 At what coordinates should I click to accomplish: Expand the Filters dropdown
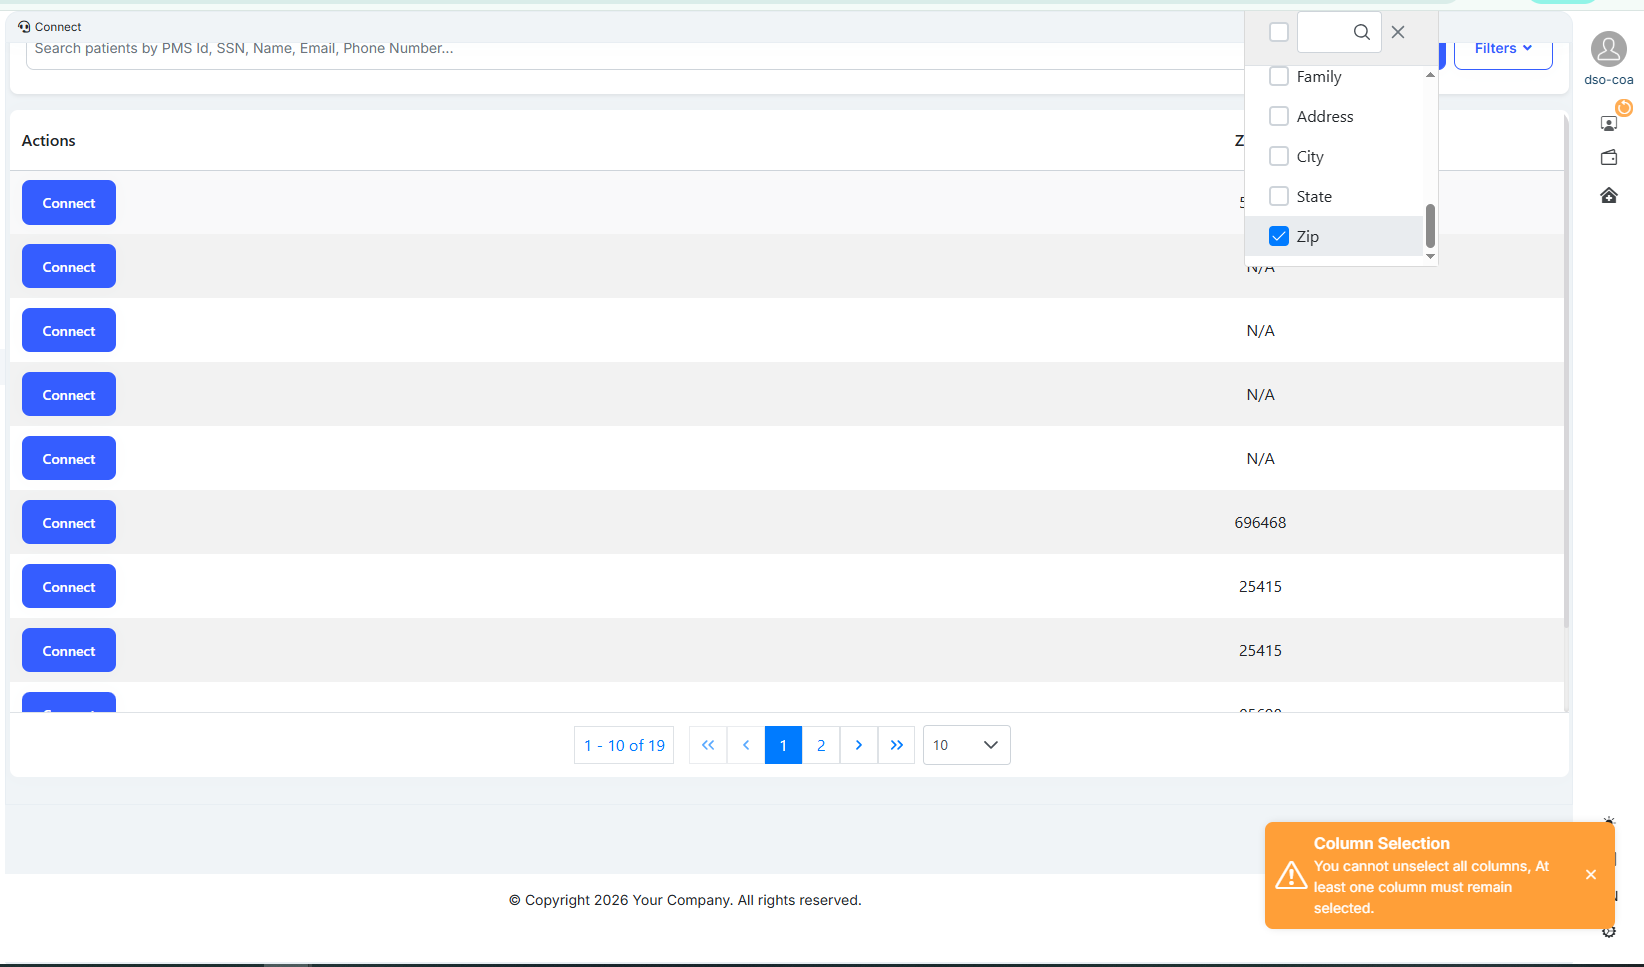[x=1502, y=49]
